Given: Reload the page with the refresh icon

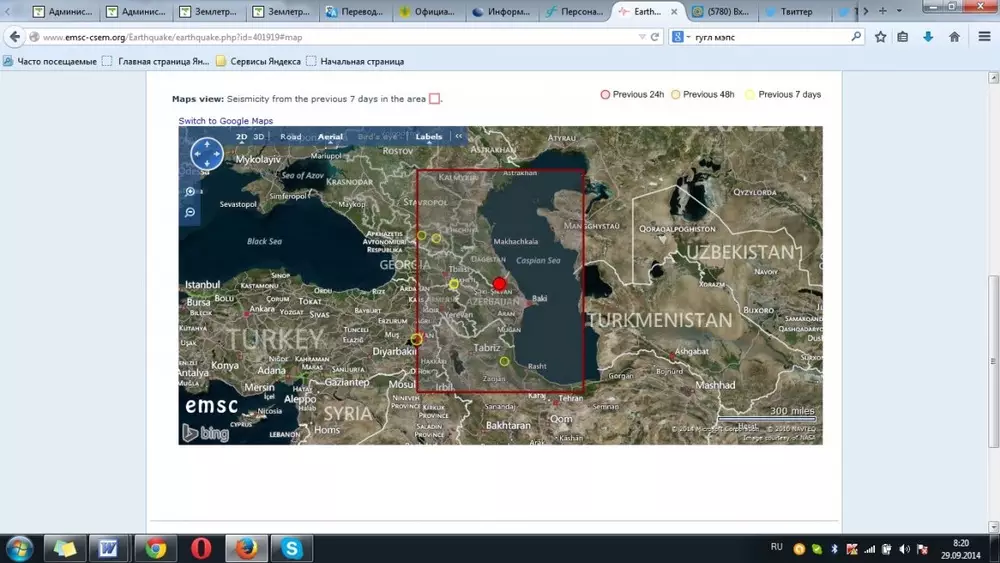Looking at the screenshot, I should (x=655, y=37).
